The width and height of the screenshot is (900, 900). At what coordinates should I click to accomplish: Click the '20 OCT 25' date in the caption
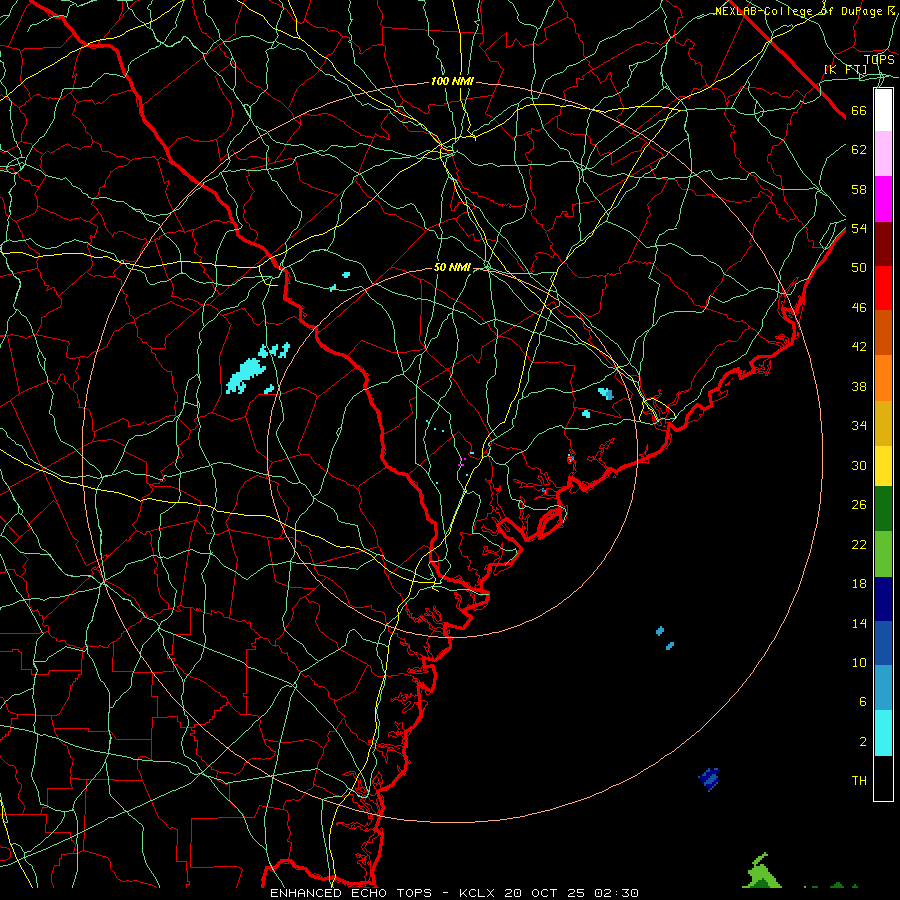click(546, 893)
